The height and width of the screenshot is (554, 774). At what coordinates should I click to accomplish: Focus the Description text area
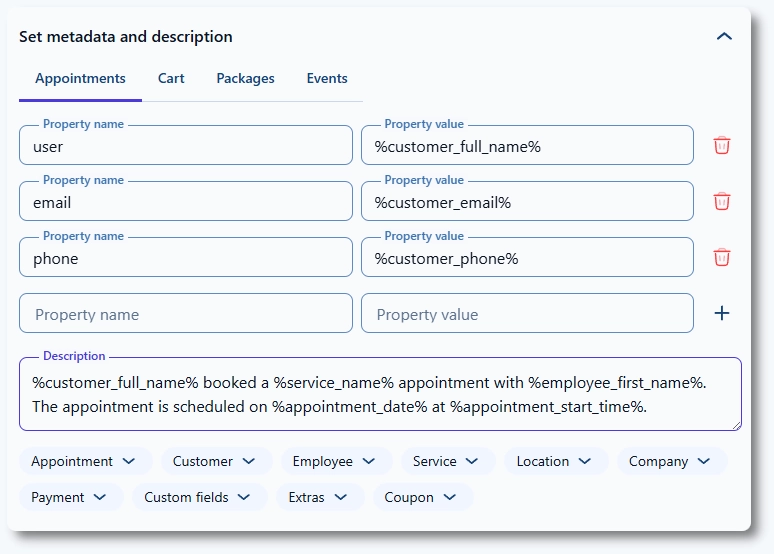click(380, 394)
